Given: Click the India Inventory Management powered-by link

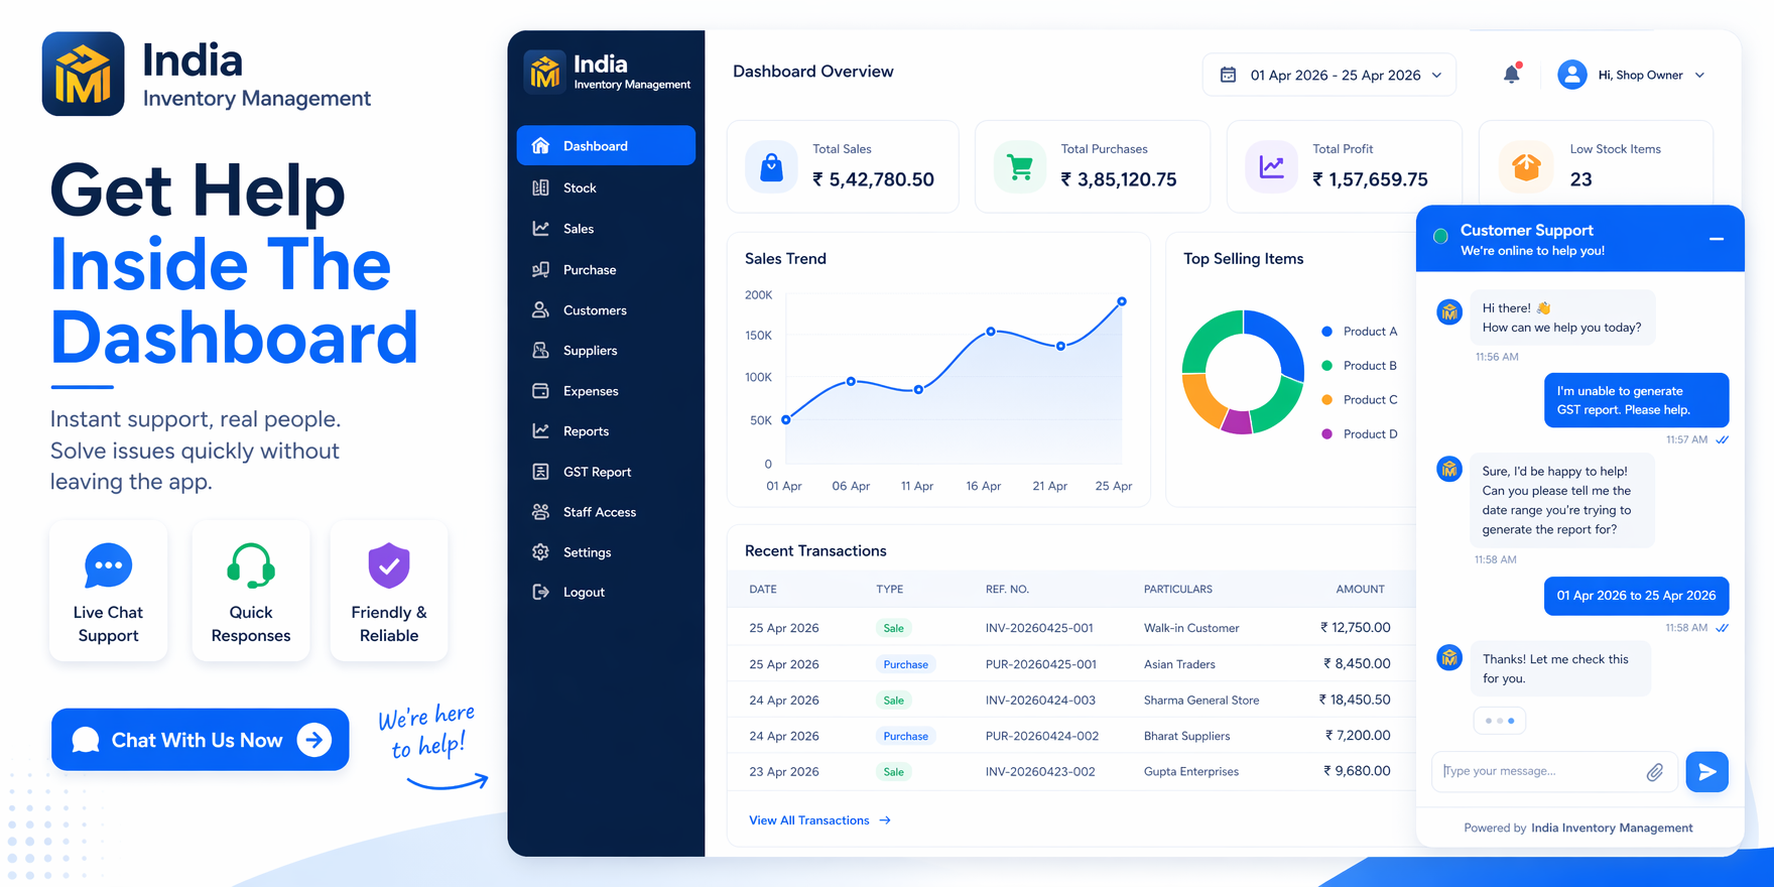Looking at the screenshot, I should tap(1612, 828).
